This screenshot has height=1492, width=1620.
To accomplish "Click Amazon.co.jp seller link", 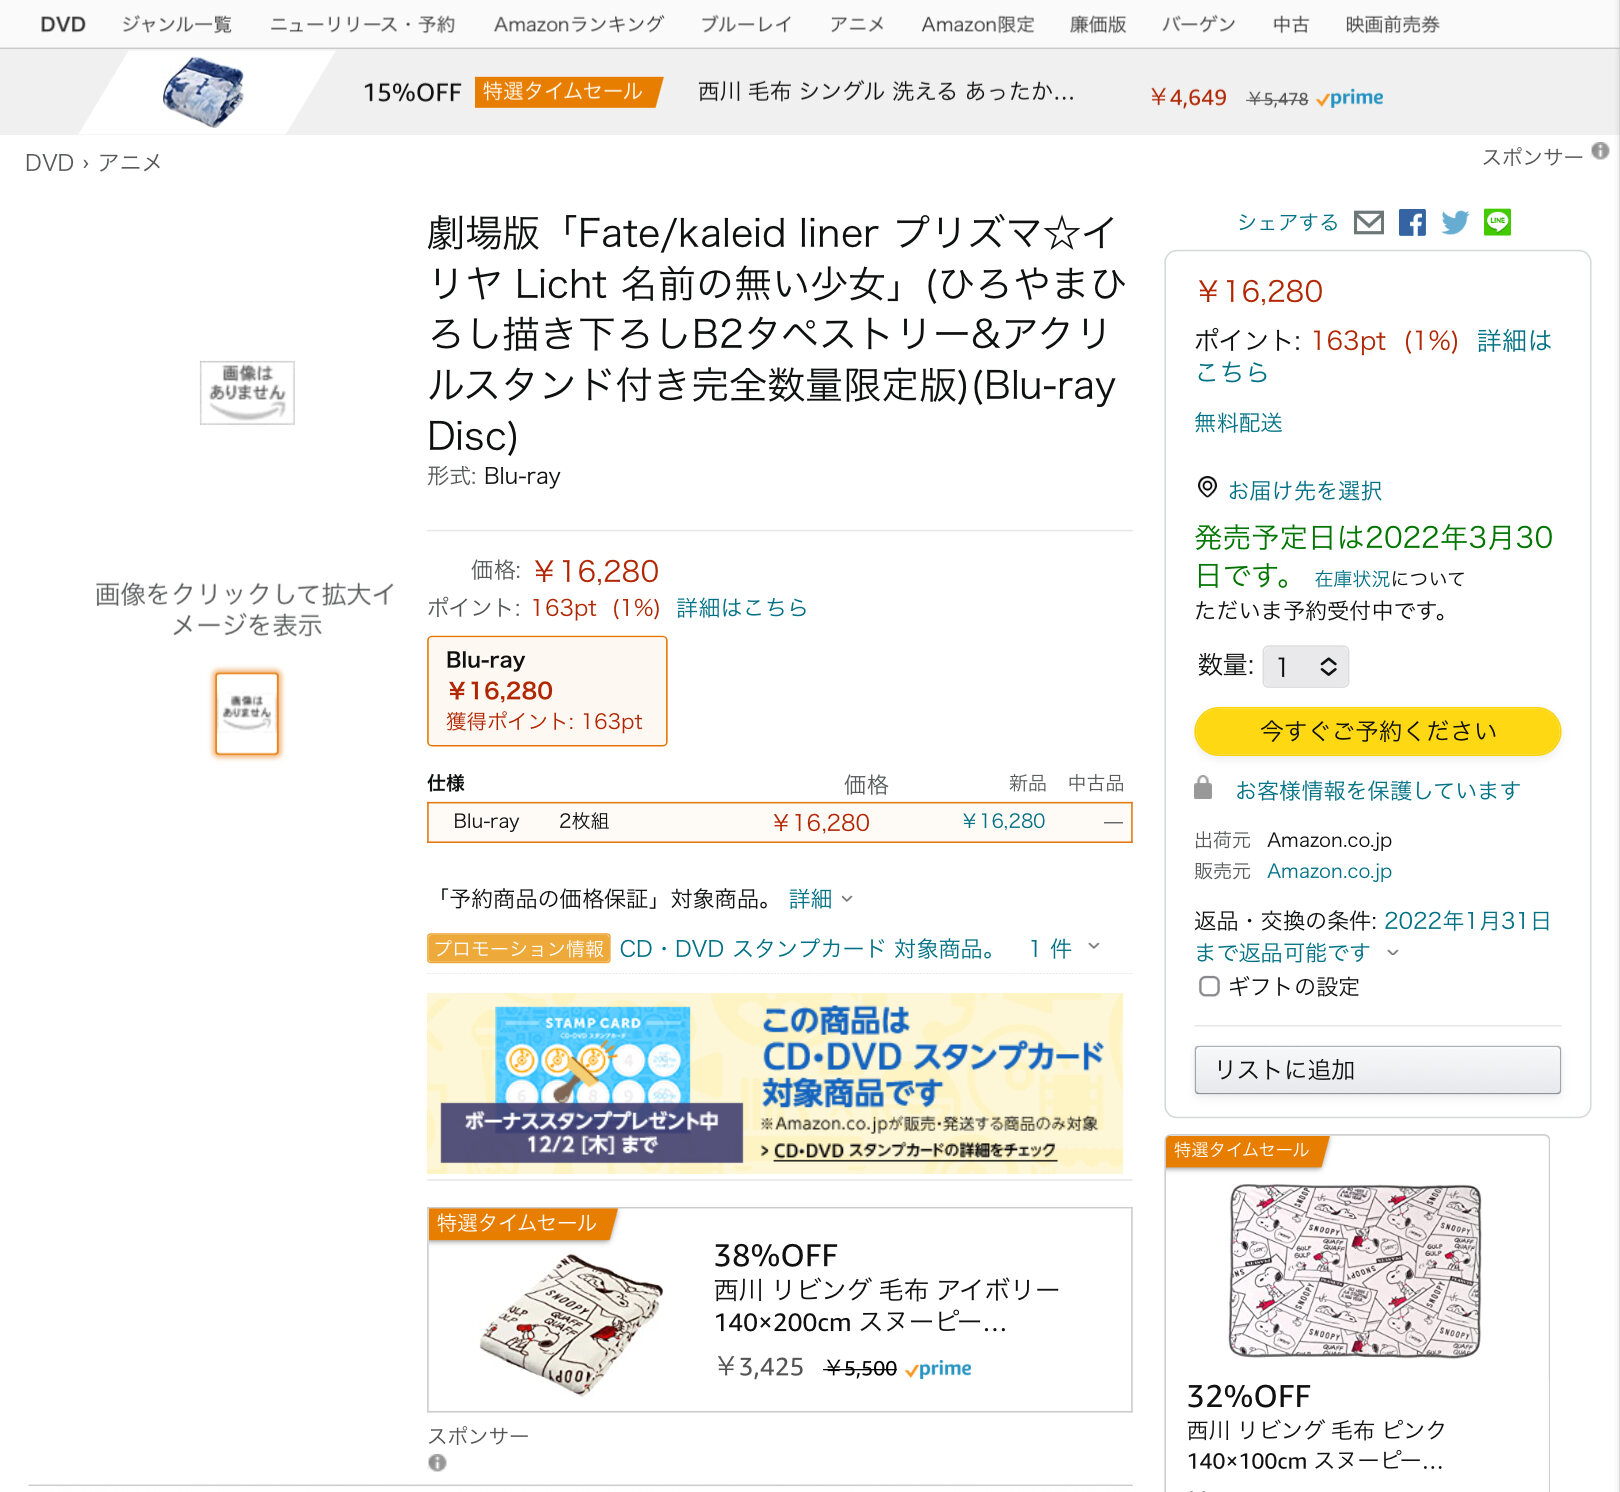I will click(1329, 871).
